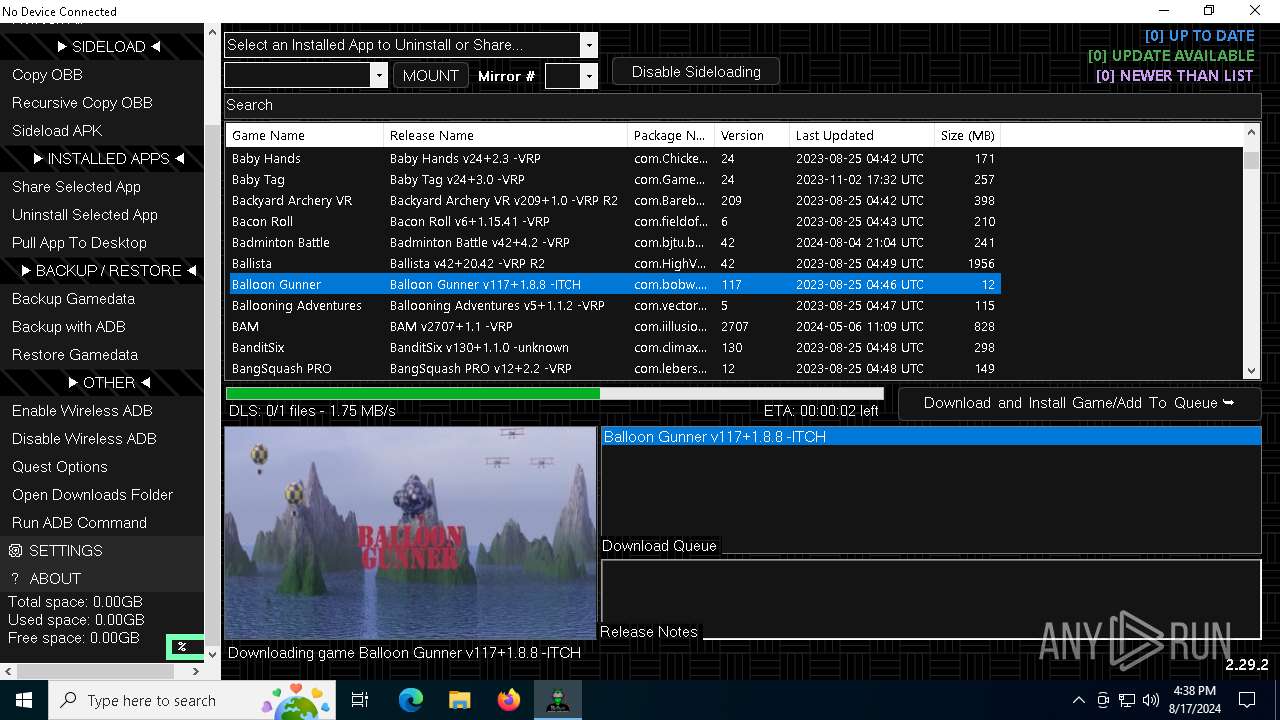
Task: Select BanditSix game row
Action: (x=614, y=348)
